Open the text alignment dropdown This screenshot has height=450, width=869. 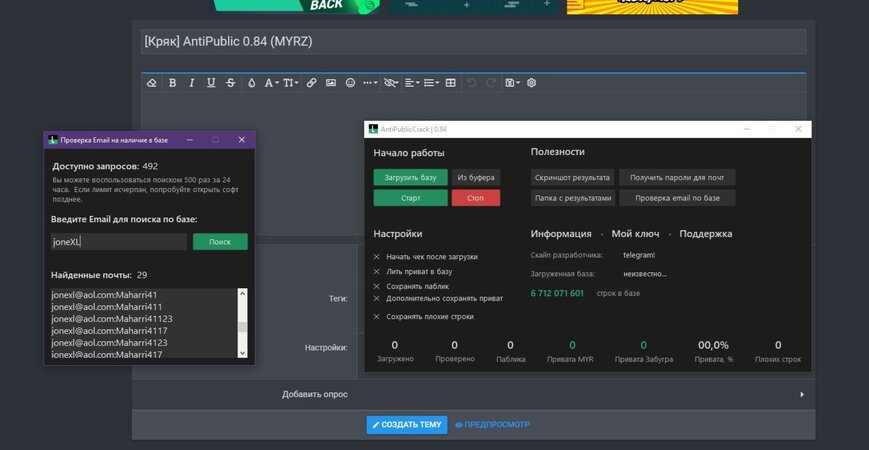(412, 83)
